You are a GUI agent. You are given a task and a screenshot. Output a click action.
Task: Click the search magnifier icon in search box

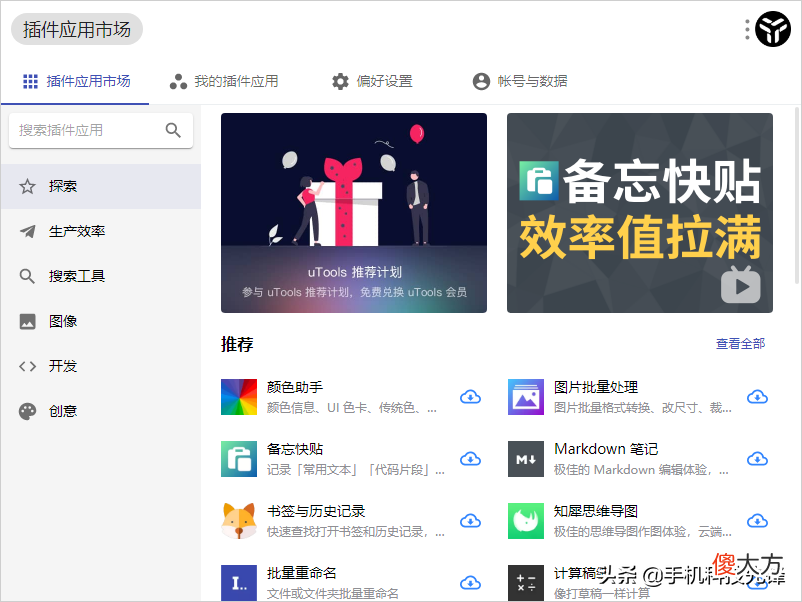(173, 130)
